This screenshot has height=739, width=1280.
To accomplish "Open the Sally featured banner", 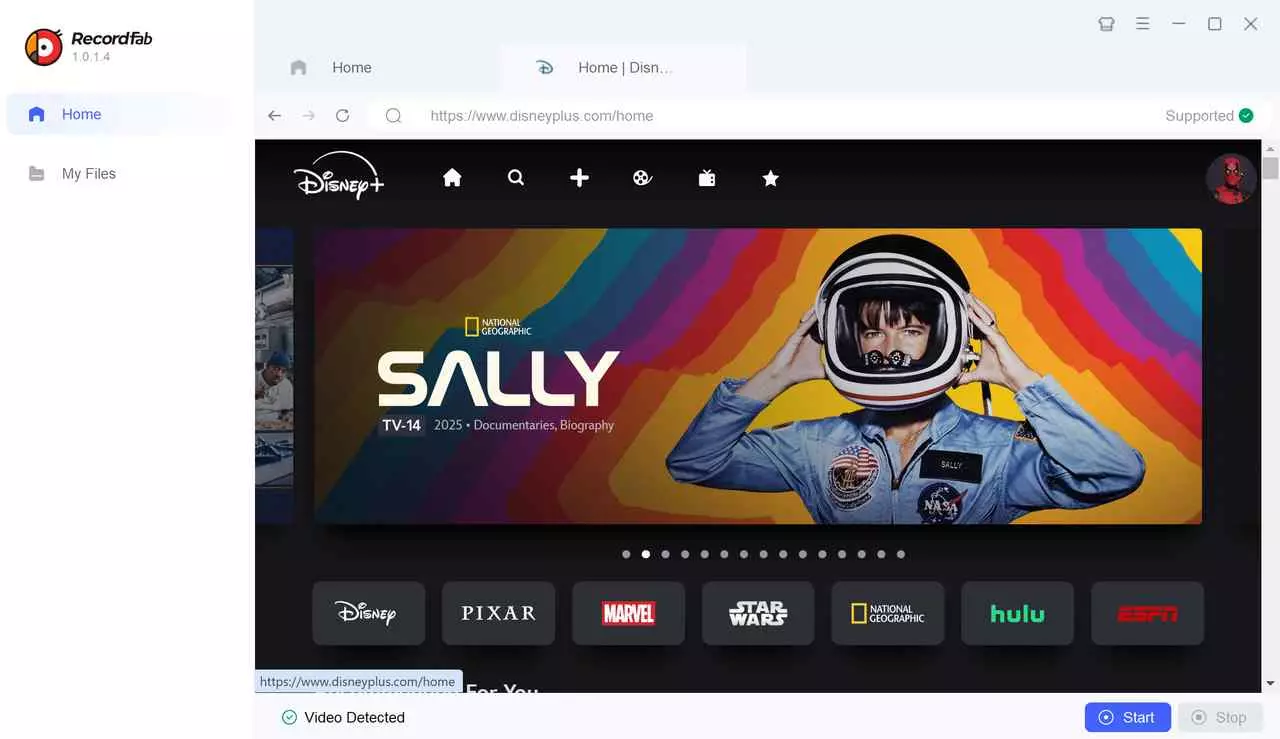I will [758, 376].
